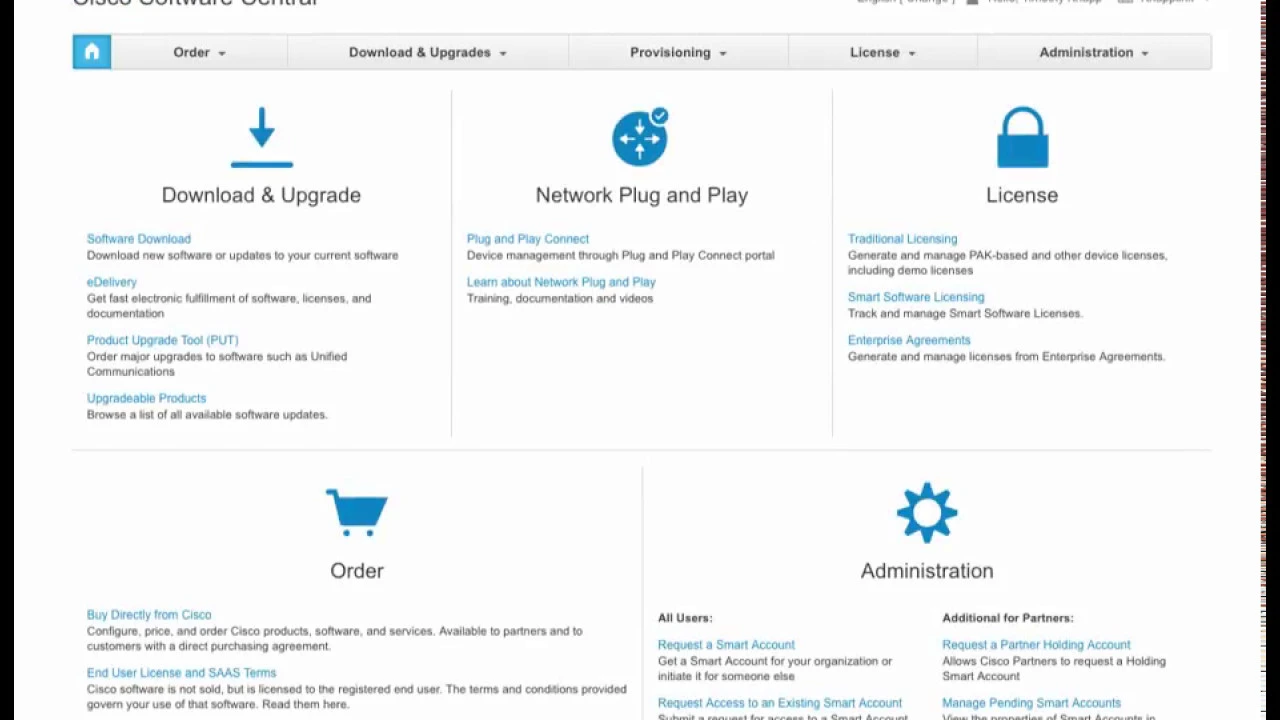
Task: Click the 'All Users:' label
Action: point(685,618)
